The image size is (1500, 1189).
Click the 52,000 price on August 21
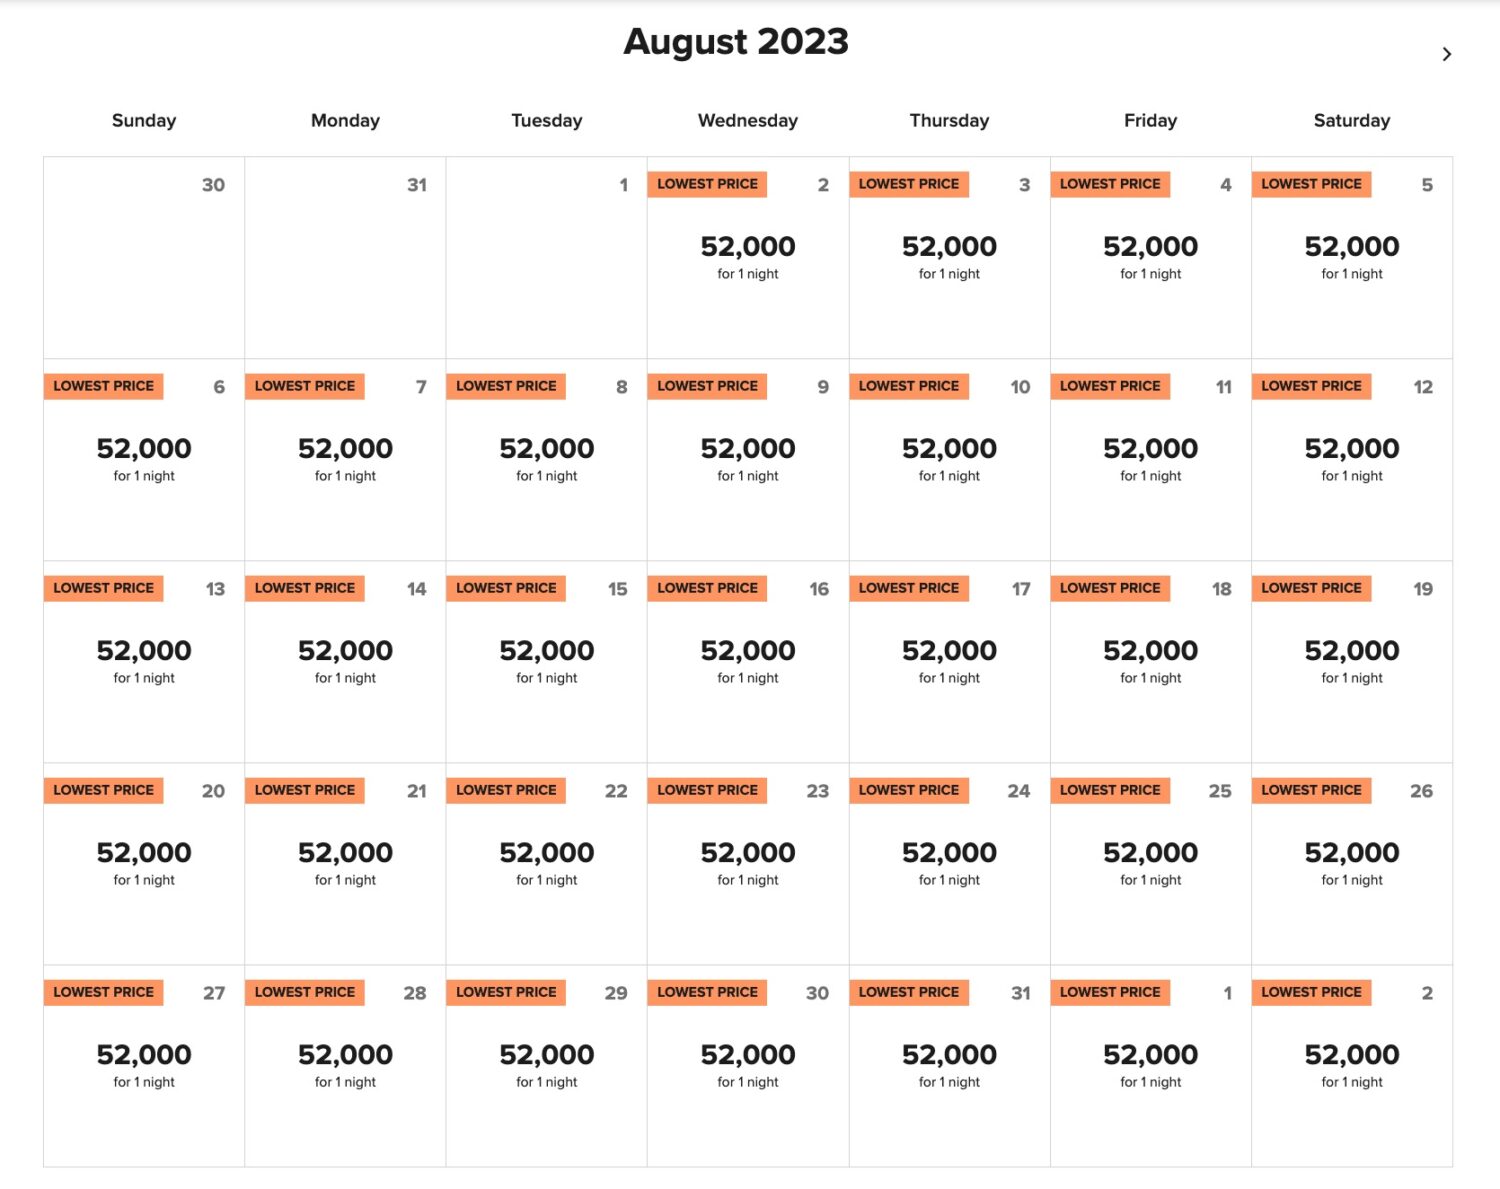[345, 853]
